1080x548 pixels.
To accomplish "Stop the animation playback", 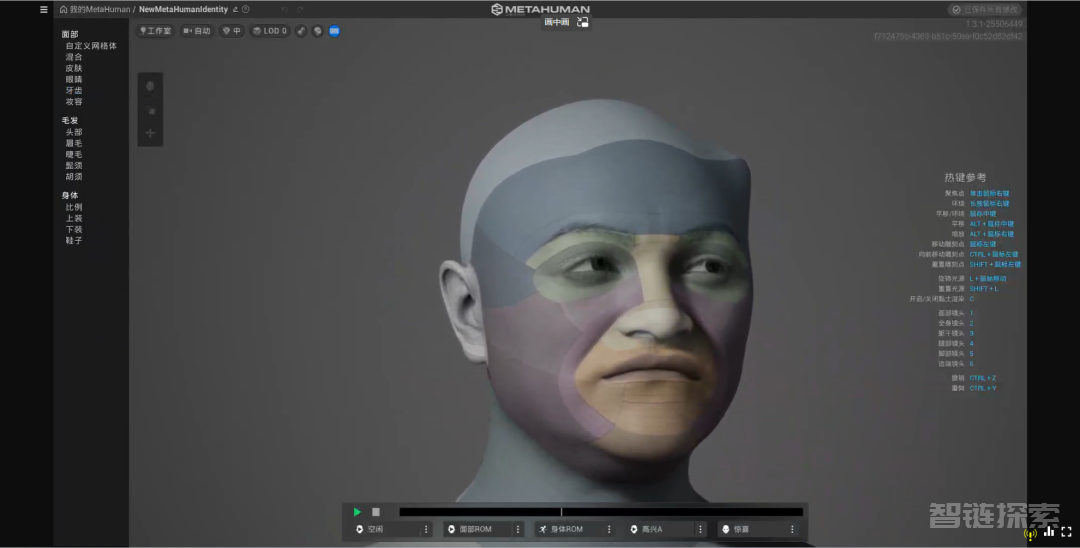I will (376, 512).
